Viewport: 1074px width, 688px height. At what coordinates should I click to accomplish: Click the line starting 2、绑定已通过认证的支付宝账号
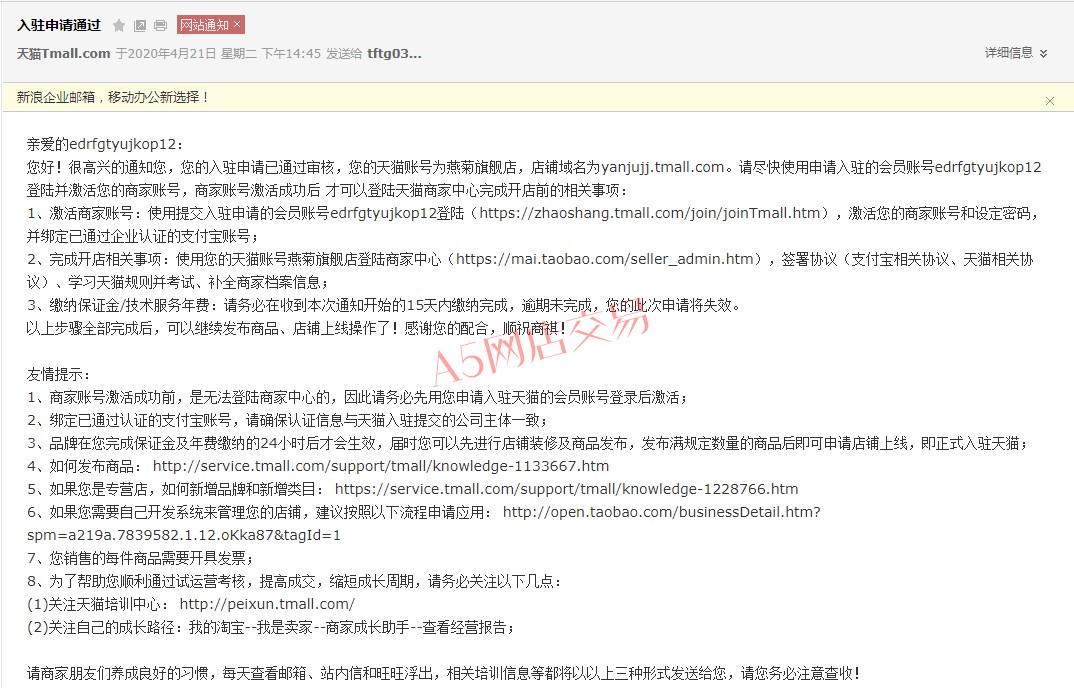287,420
